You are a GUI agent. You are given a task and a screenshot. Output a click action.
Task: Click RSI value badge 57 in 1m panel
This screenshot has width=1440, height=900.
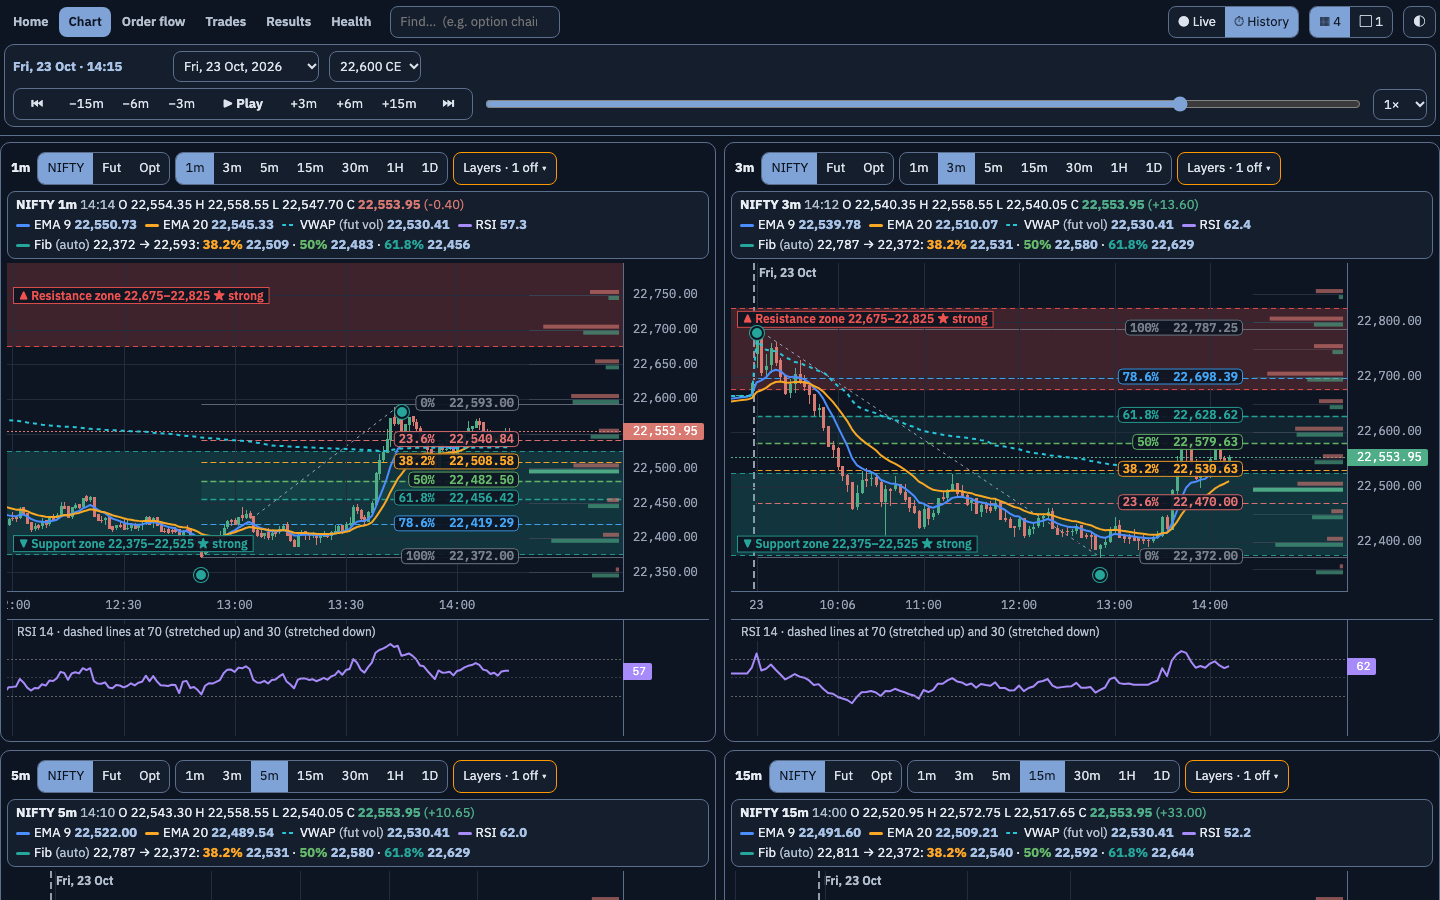coord(639,672)
